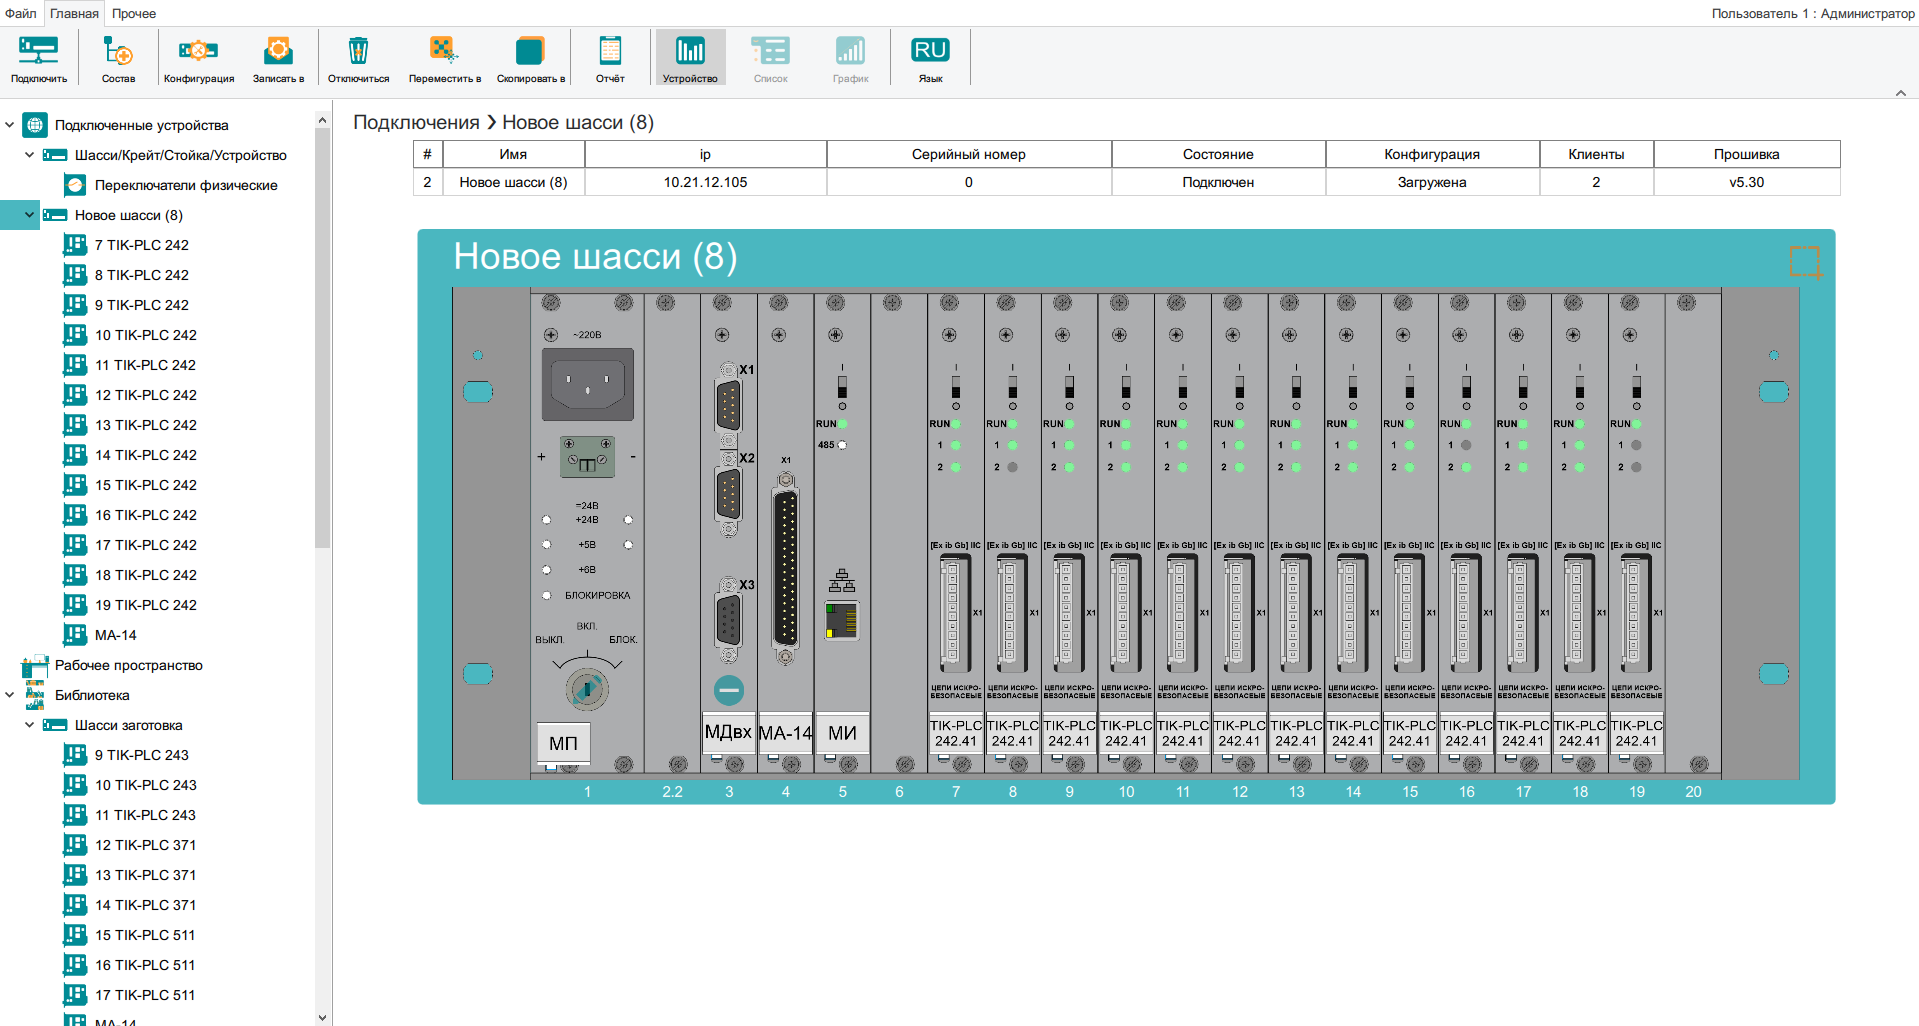This screenshot has width=1919, height=1026.
Task: Open Конфигурация in the toolbar
Action: (x=199, y=59)
